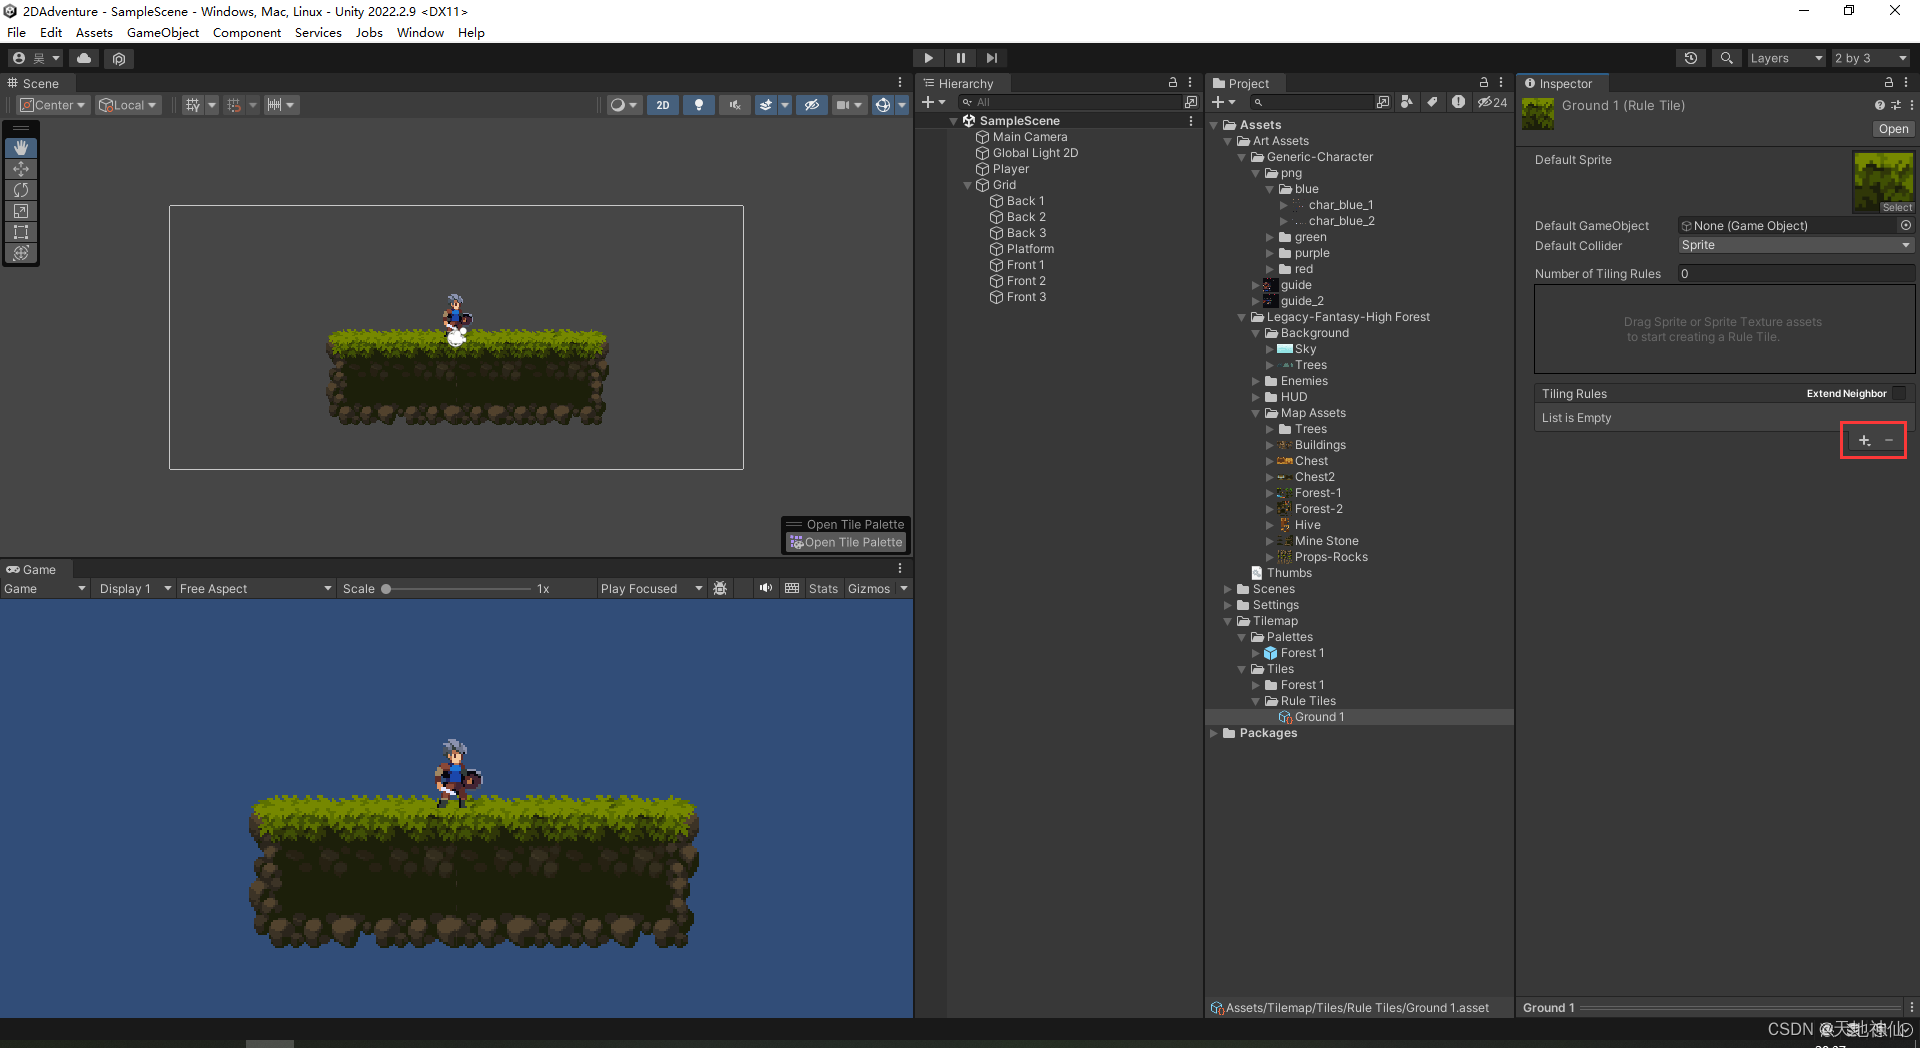Click the Step frame button
The image size is (1920, 1048).
pos(991,58)
